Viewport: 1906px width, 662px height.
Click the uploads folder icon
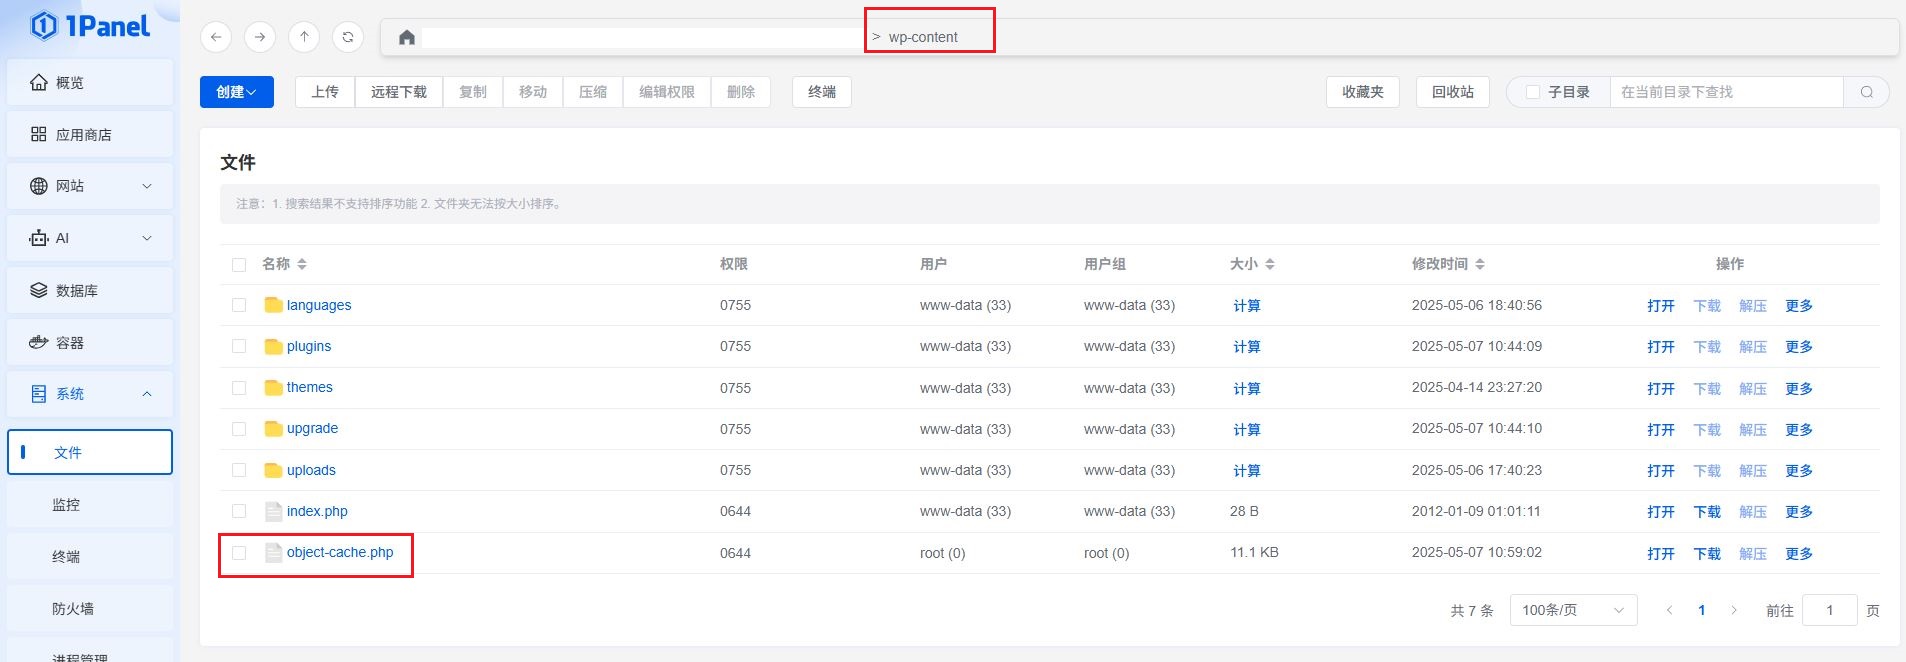click(x=273, y=470)
